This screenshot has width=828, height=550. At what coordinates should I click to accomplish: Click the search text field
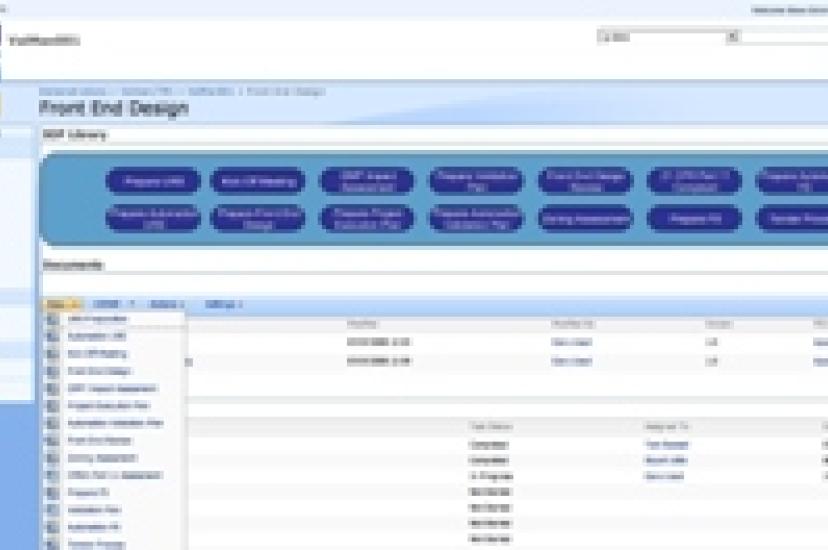click(x=785, y=37)
